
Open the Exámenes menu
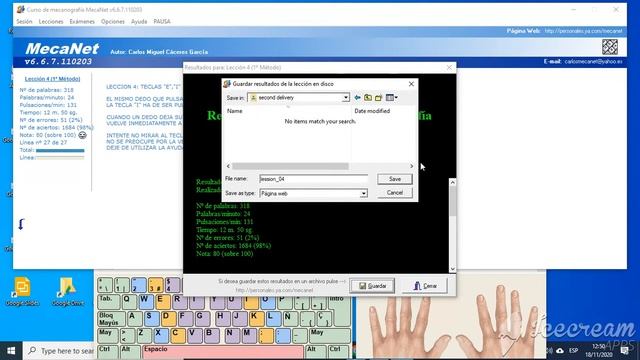(82, 22)
